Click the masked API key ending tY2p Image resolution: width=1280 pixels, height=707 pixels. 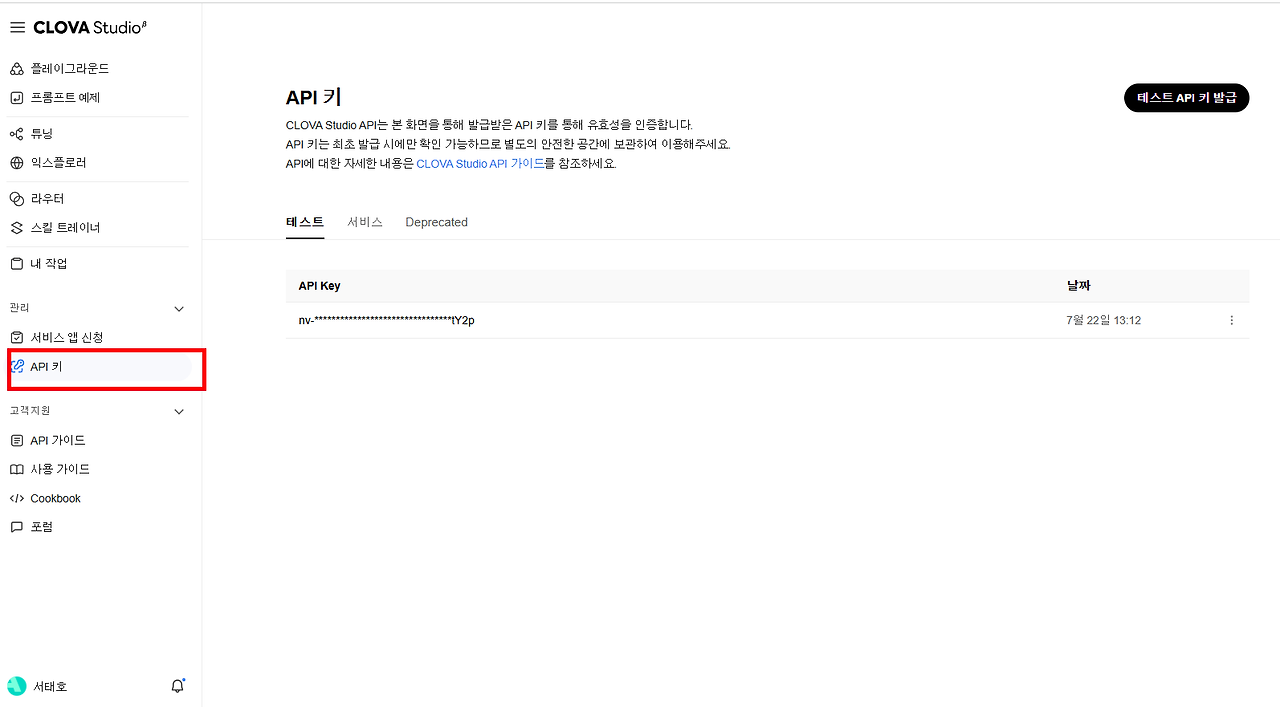[x=386, y=320]
